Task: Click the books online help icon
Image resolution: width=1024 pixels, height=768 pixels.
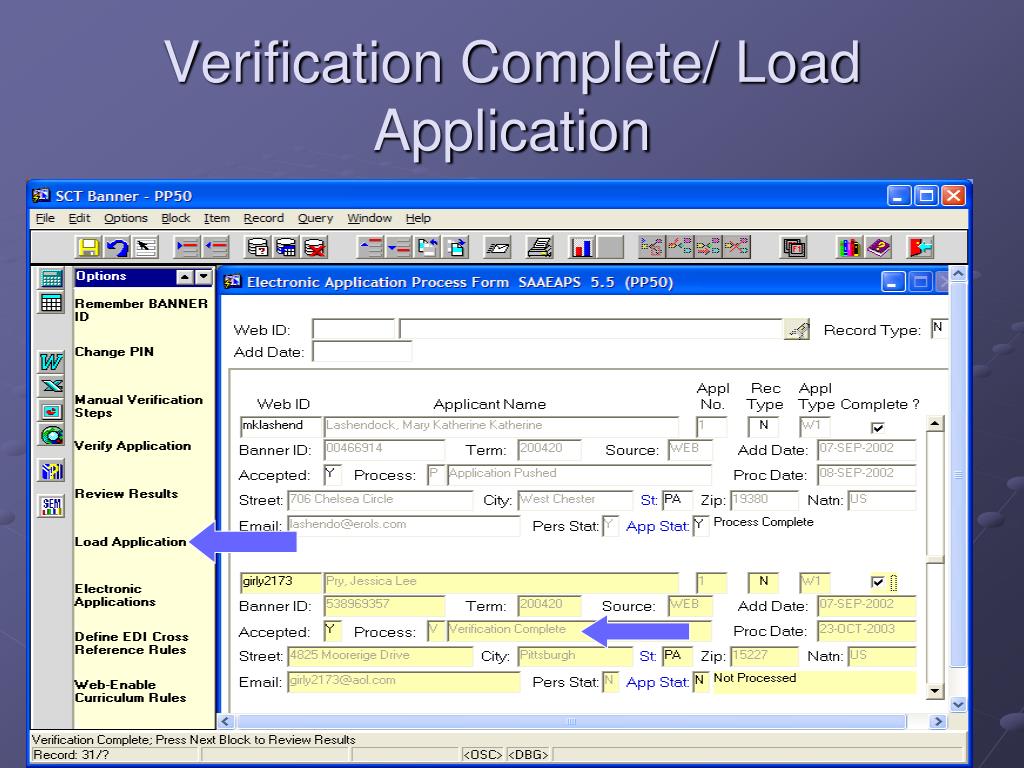Action: (849, 248)
